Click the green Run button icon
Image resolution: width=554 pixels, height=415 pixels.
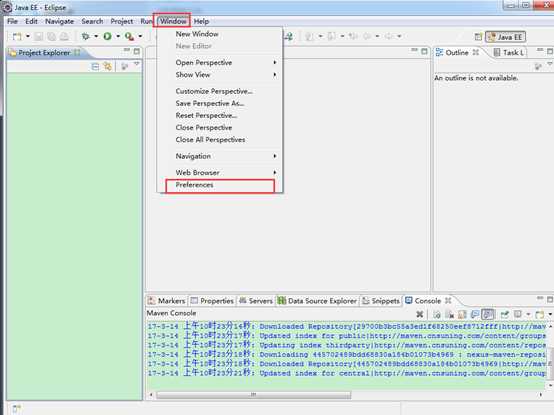(107, 36)
